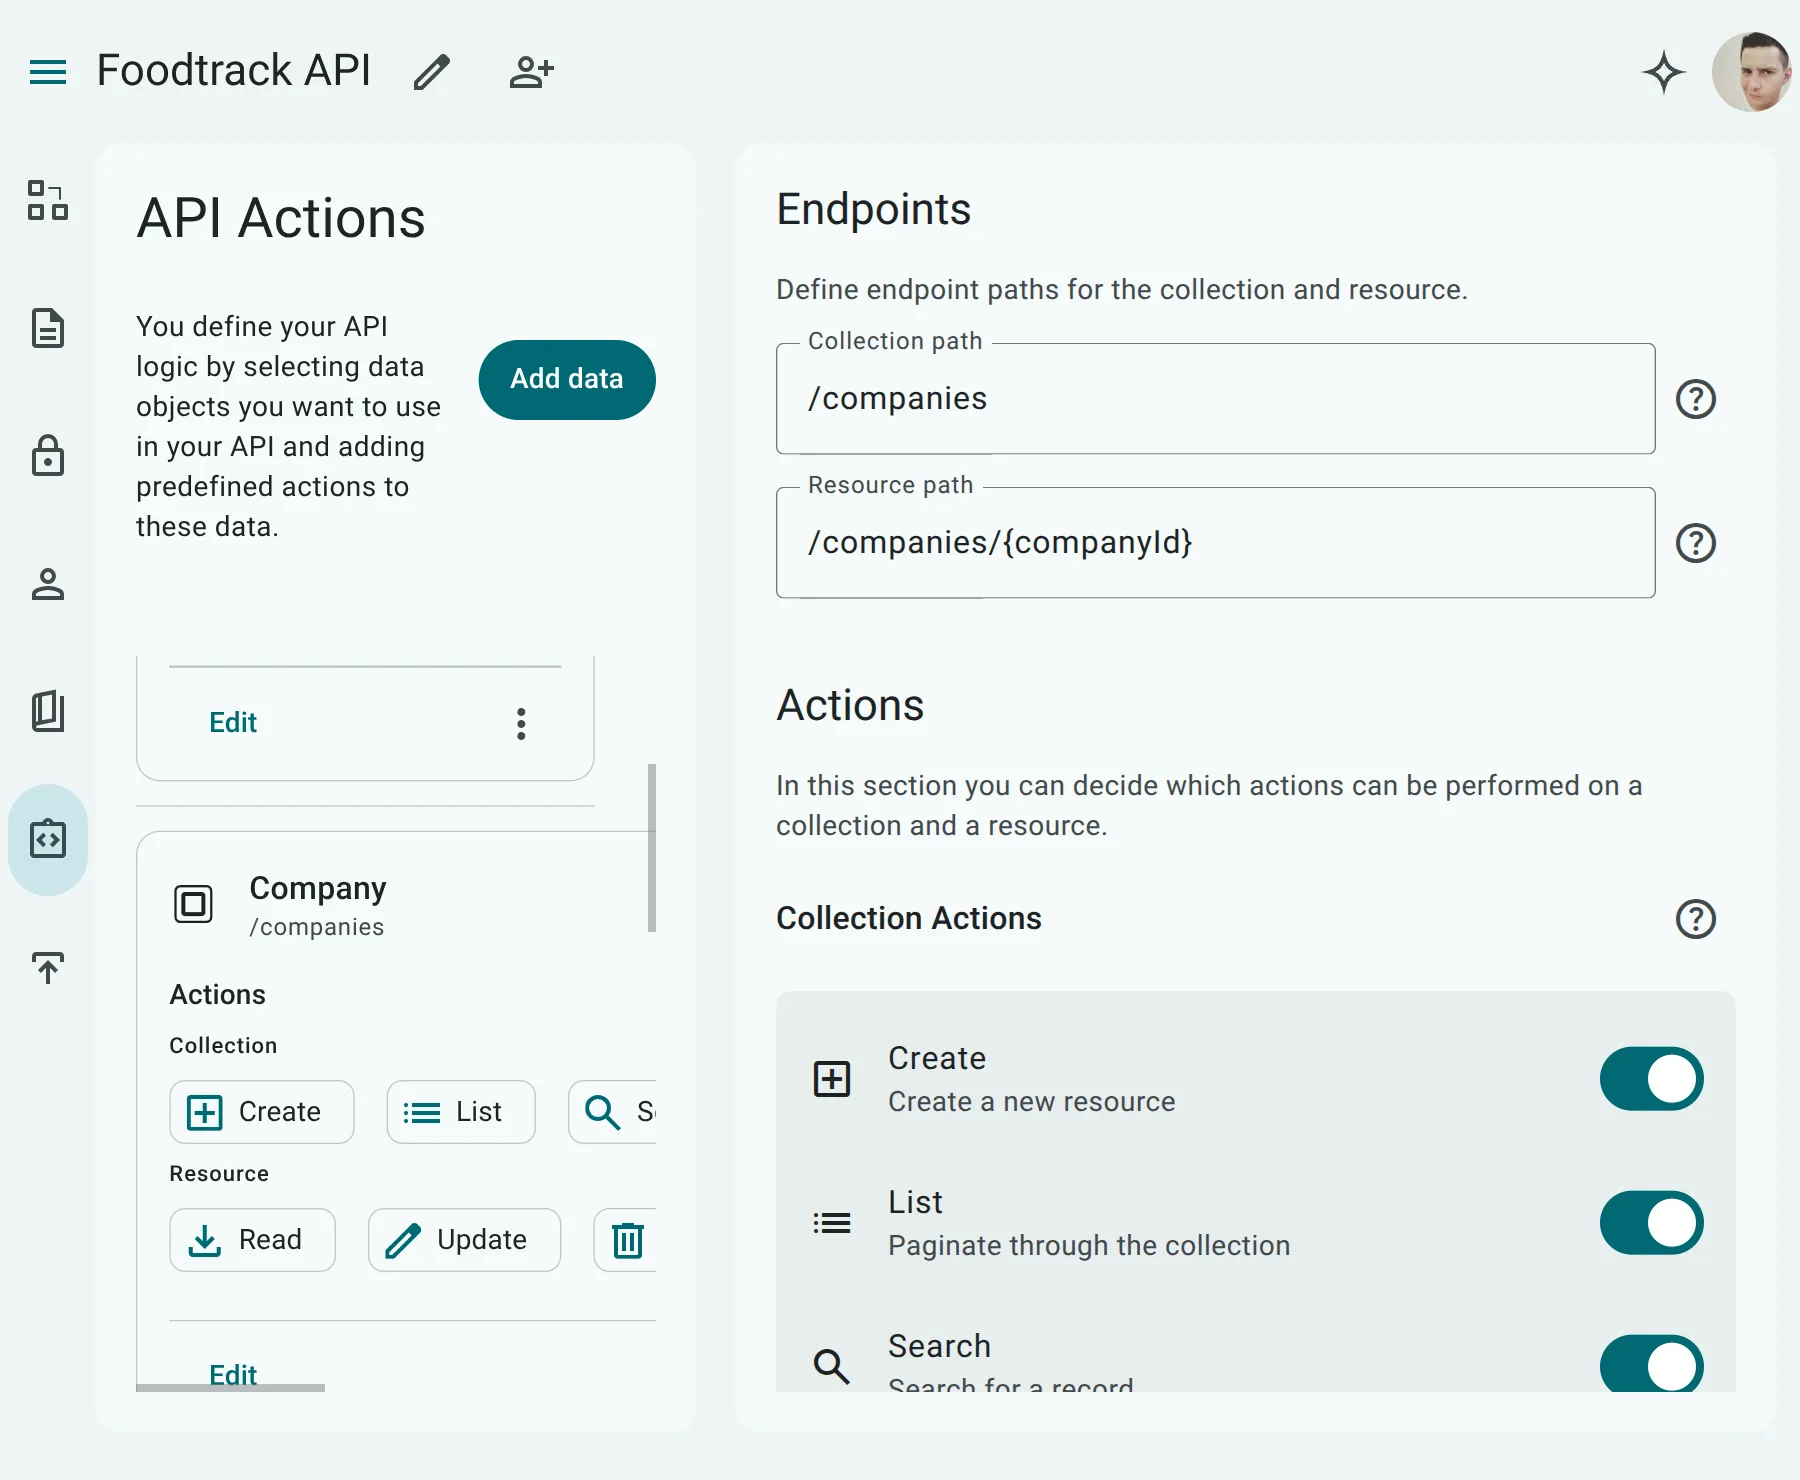Open the publish upload sidebar icon
1800x1480 pixels.
click(48, 967)
